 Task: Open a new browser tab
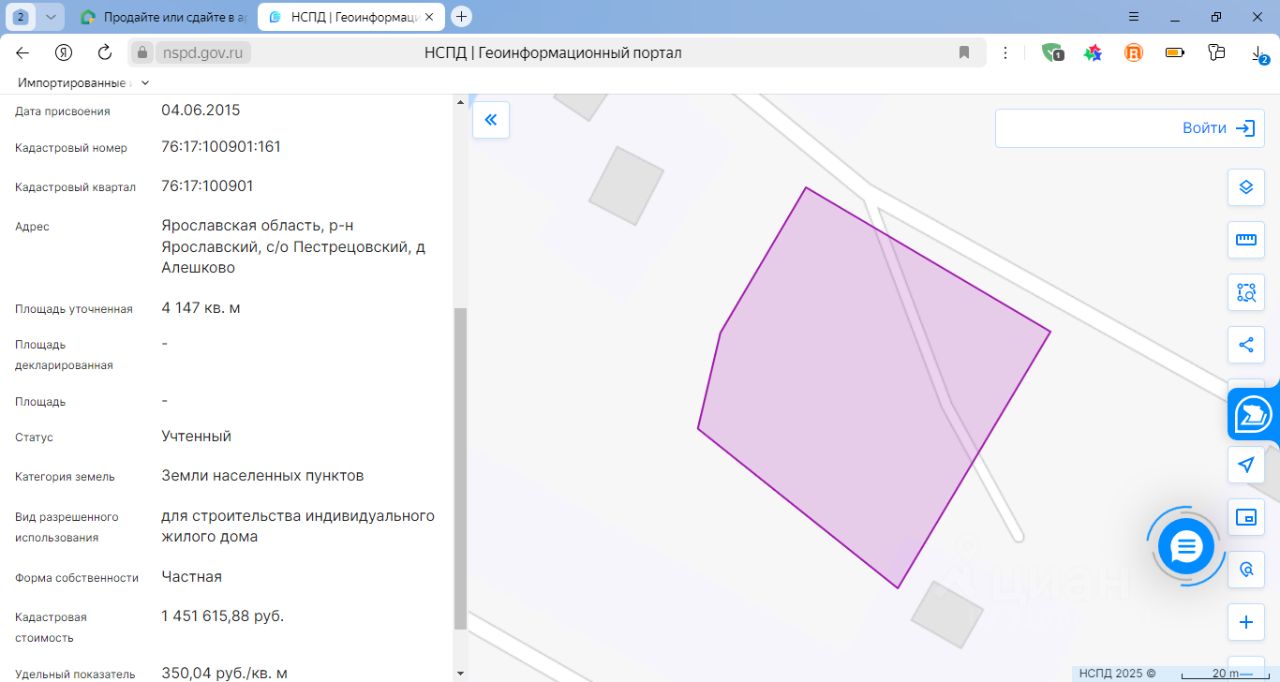click(461, 17)
